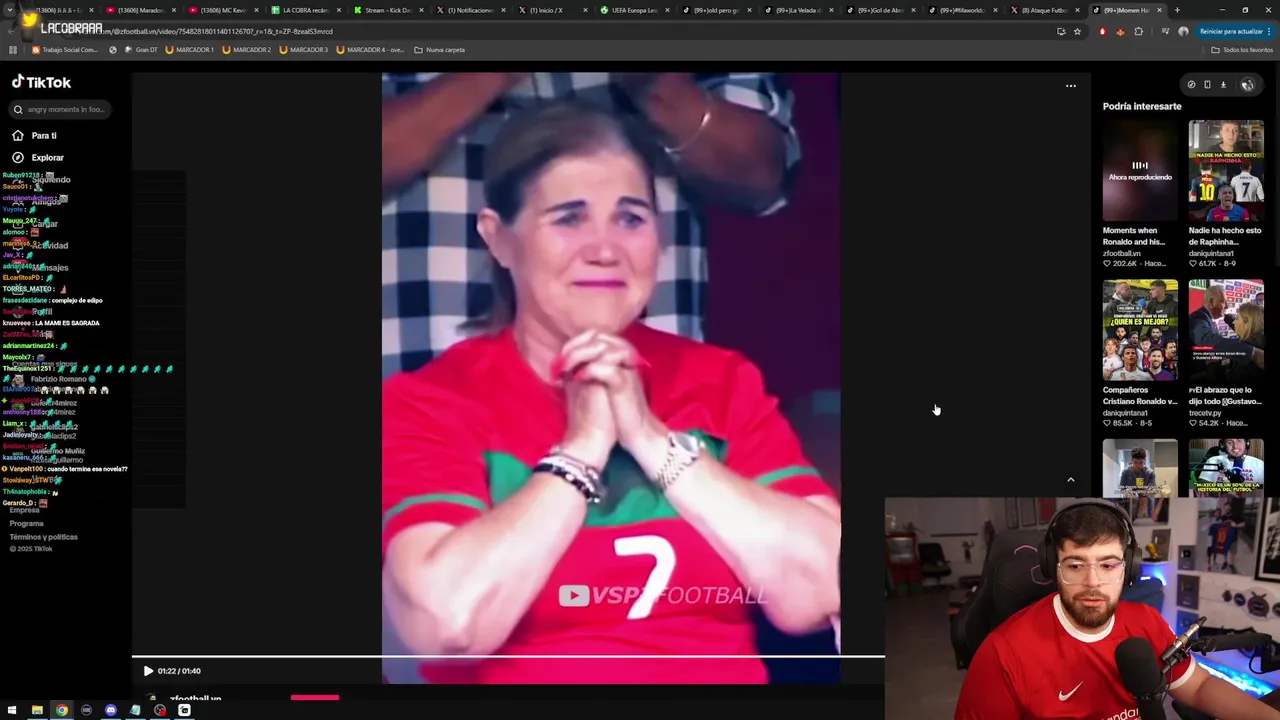Click the compass-shaped icon in top pill
Image resolution: width=1280 pixels, height=720 pixels.
coord(1191,85)
